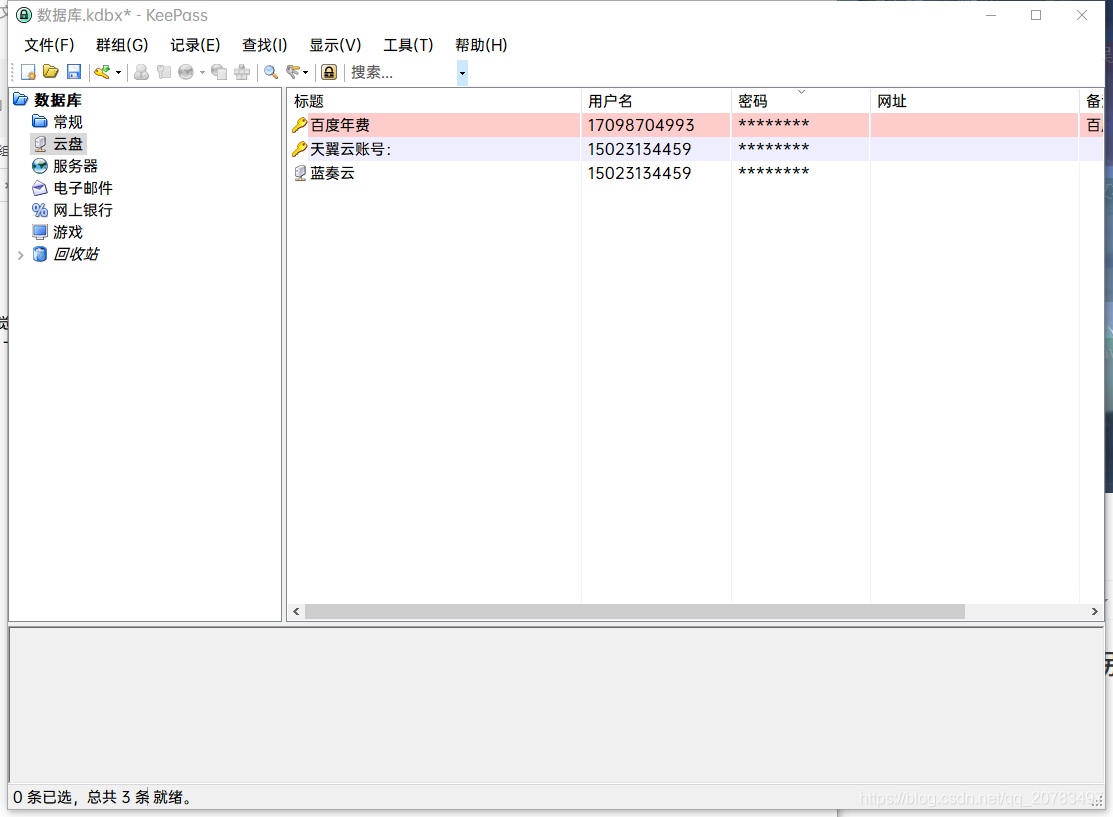Select the 常规 group folder

67,122
